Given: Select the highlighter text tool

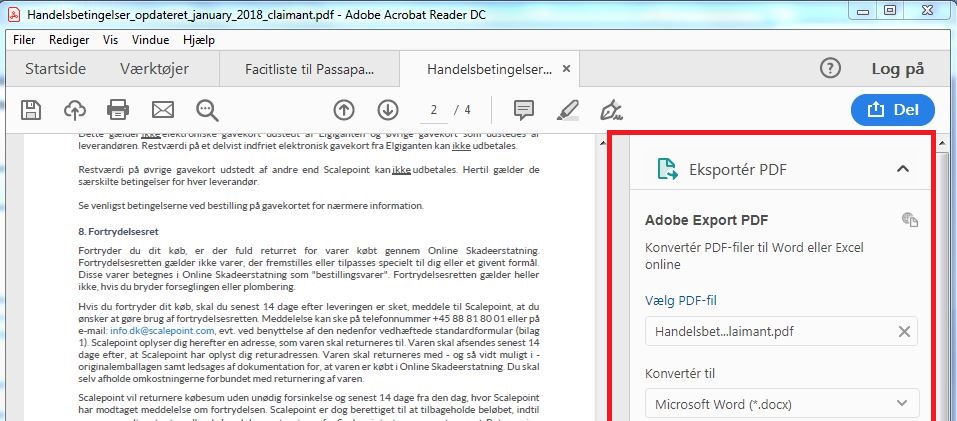Looking at the screenshot, I should (568, 110).
